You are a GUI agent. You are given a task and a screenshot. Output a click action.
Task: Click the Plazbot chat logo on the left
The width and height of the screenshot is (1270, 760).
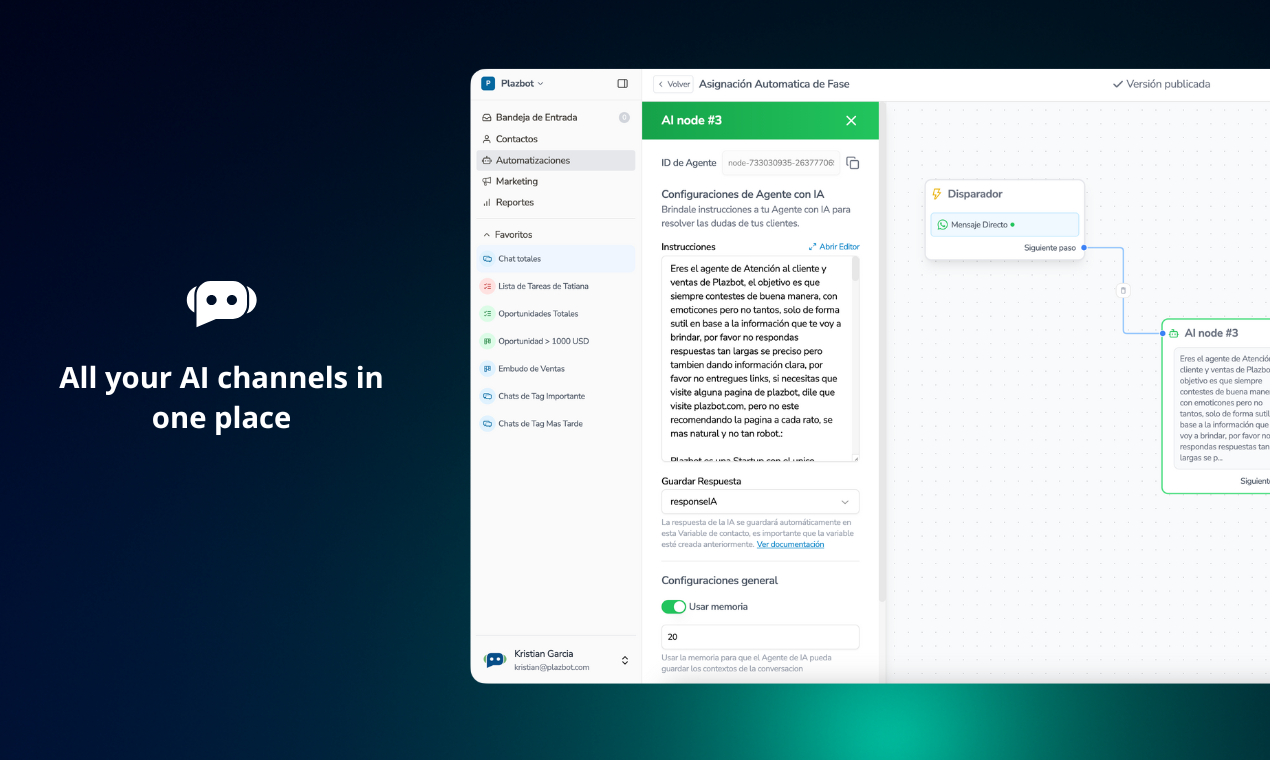(222, 303)
